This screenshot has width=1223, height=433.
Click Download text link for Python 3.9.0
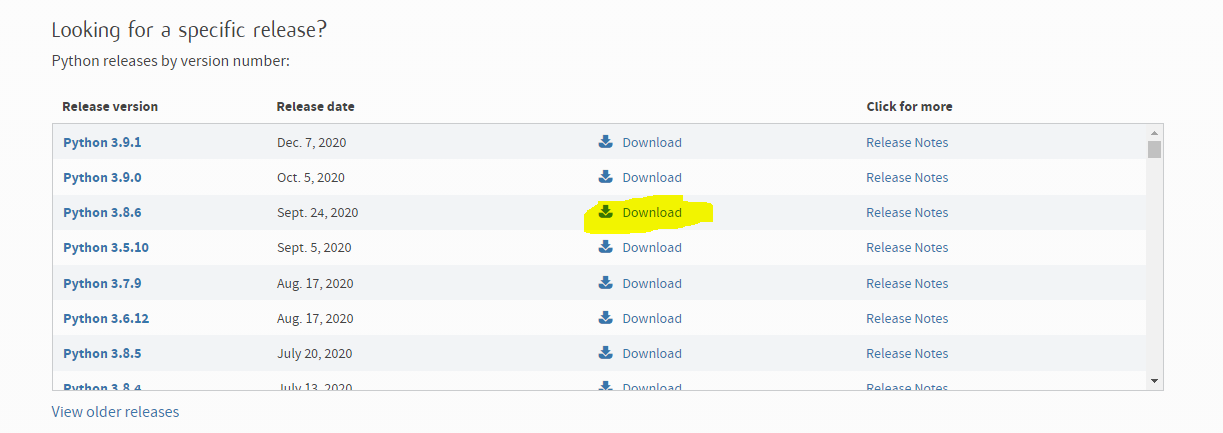(652, 177)
